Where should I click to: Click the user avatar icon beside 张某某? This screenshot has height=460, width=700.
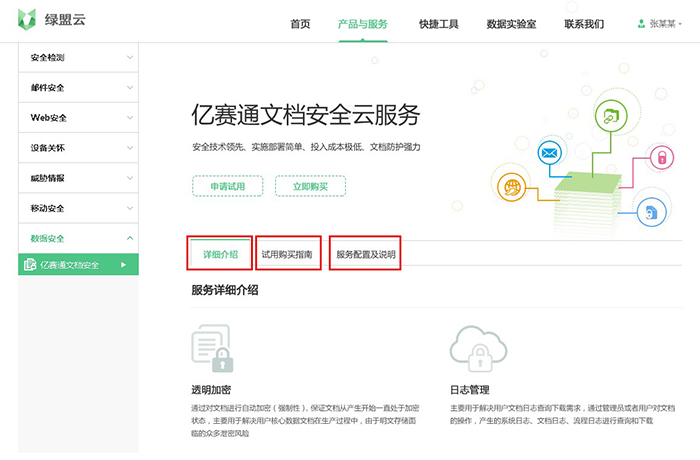click(x=642, y=24)
